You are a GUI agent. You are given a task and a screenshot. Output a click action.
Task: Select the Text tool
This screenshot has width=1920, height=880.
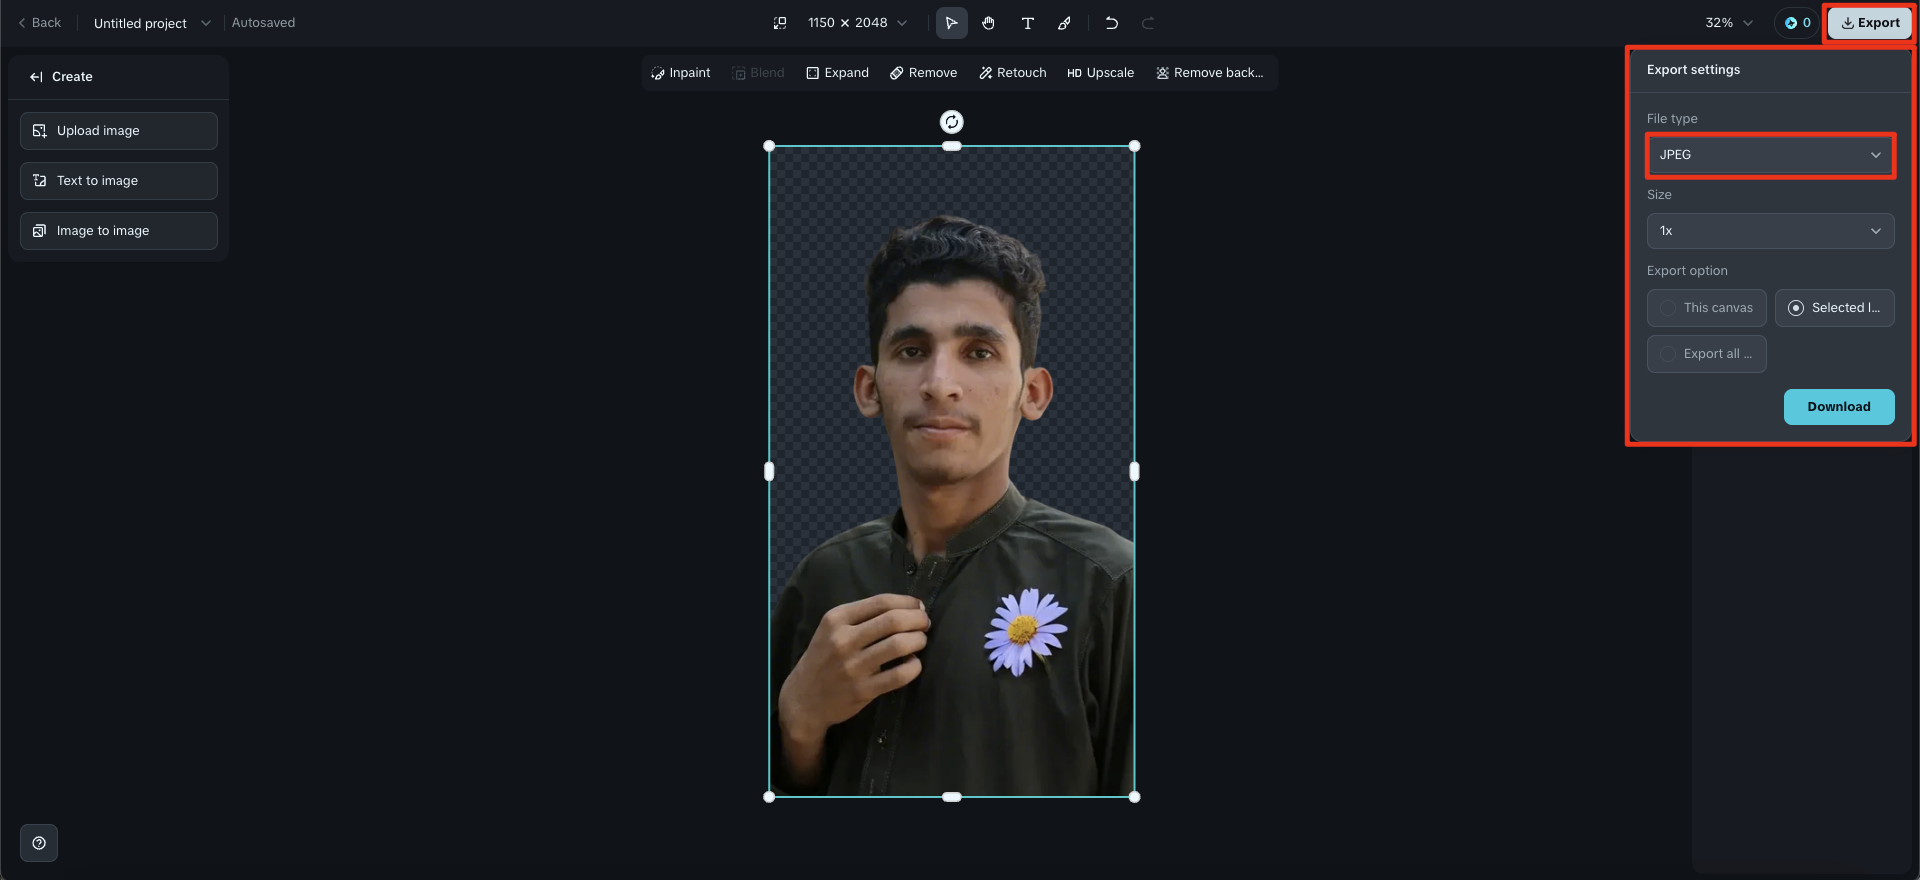click(1027, 23)
